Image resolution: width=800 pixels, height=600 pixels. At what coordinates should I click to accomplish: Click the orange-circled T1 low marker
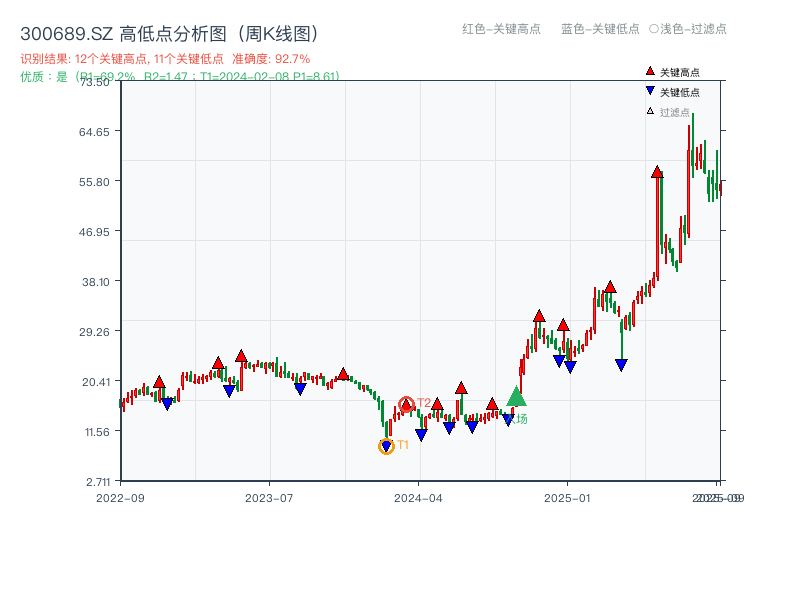pos(386,446)
